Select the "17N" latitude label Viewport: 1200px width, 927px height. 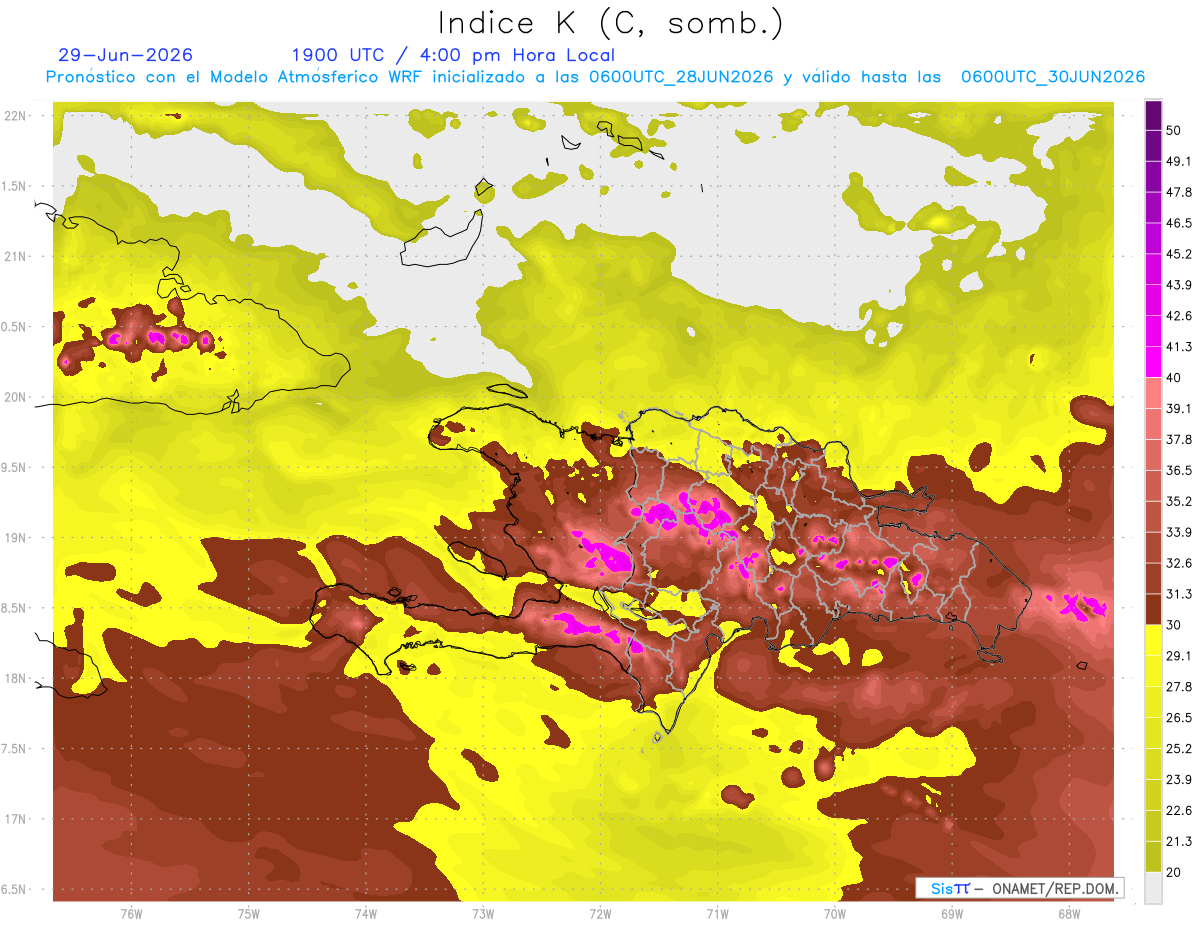[x=17, y=819]
